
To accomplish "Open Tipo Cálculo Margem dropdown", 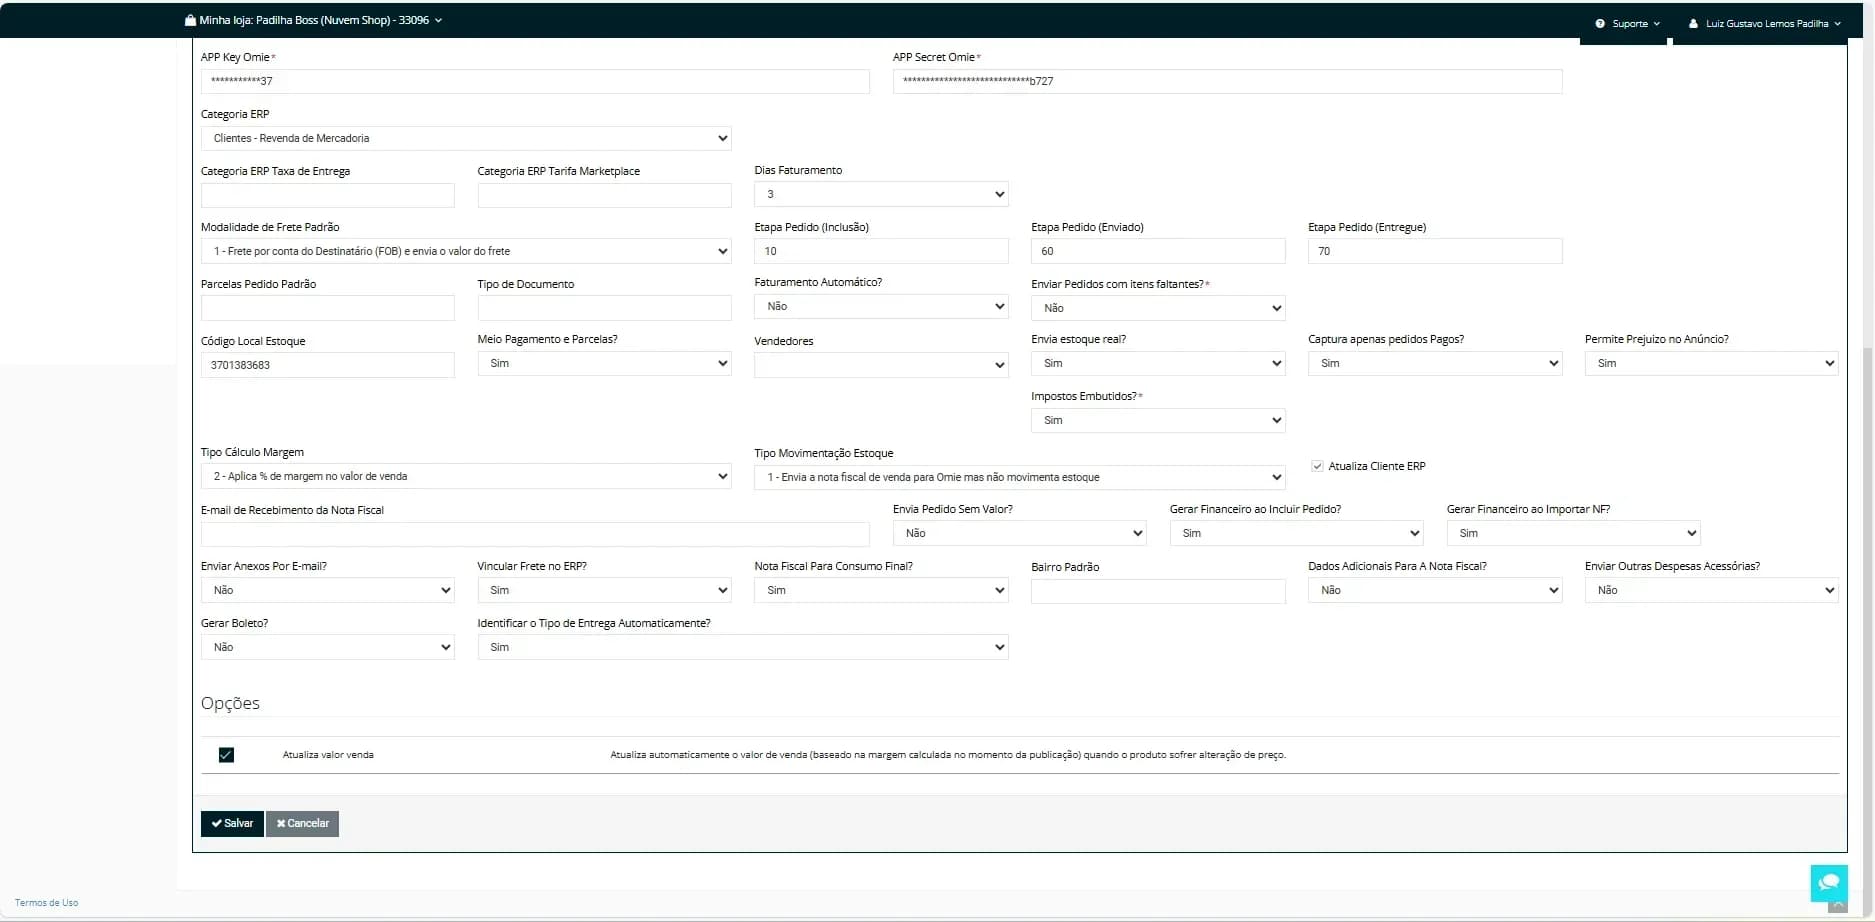I will [466, 476].
